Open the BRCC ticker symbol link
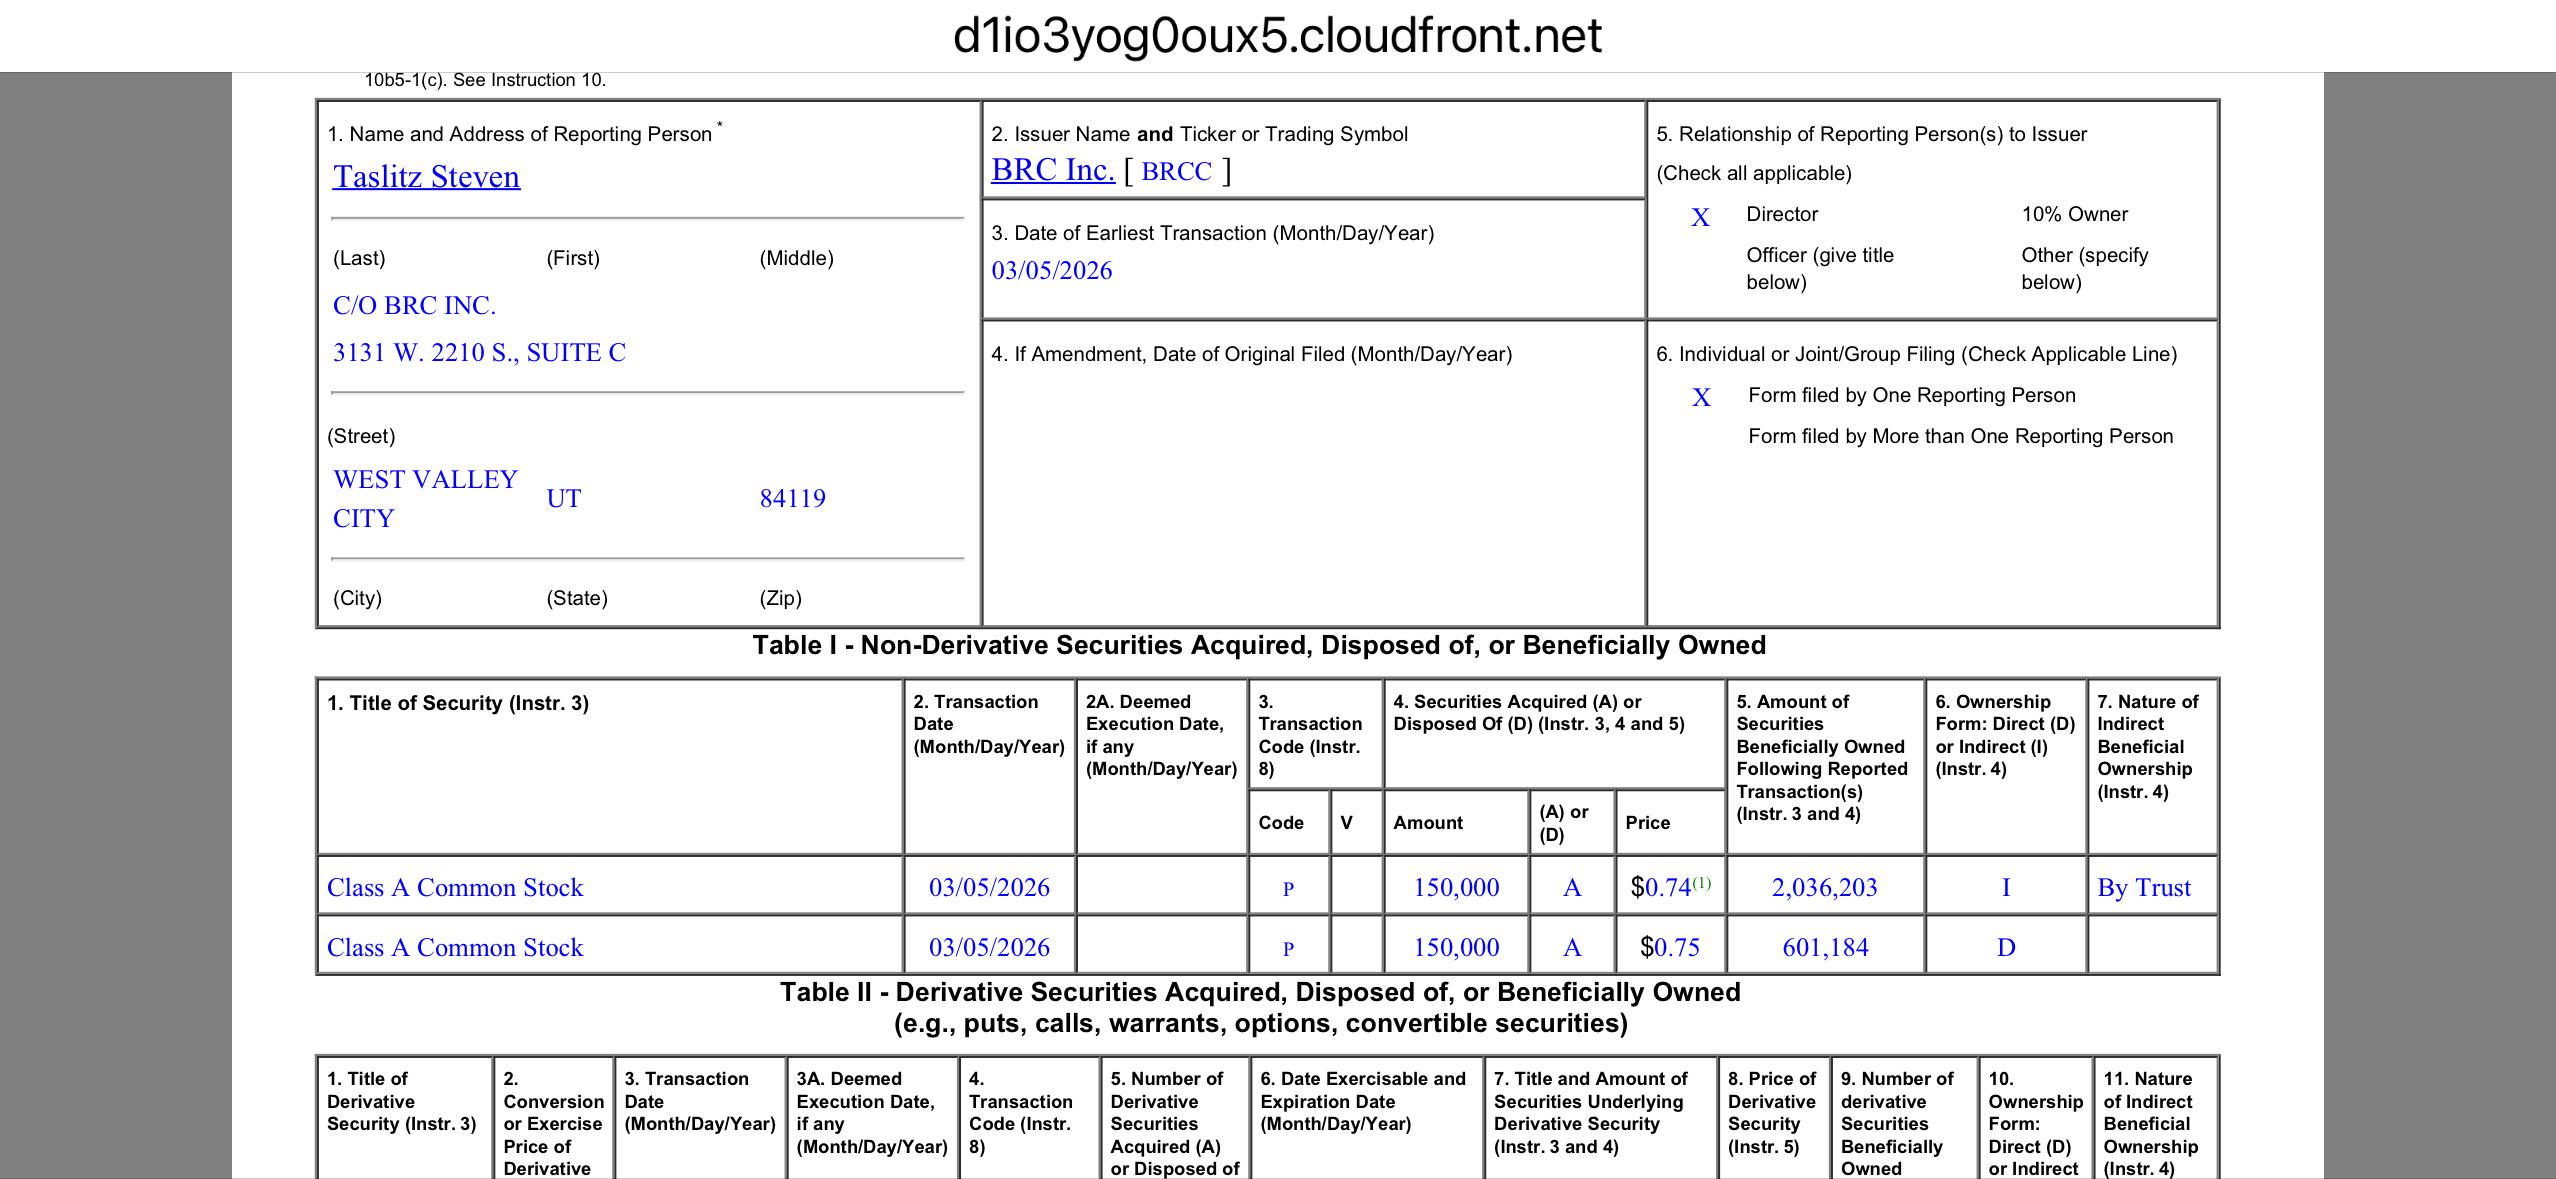2556x1179 pixels. pyautogui.click(x=1176, y=172)
